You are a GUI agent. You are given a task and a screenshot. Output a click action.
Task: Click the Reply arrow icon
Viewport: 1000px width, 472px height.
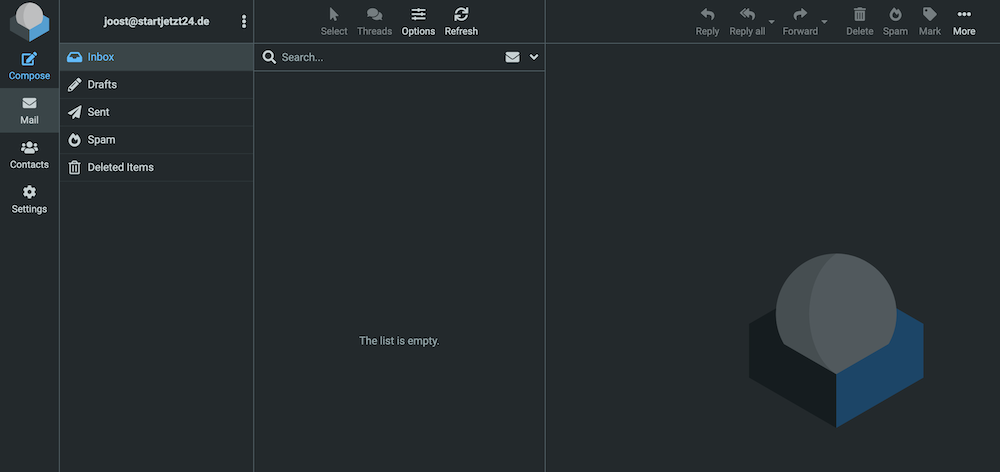tap(707, 15)
